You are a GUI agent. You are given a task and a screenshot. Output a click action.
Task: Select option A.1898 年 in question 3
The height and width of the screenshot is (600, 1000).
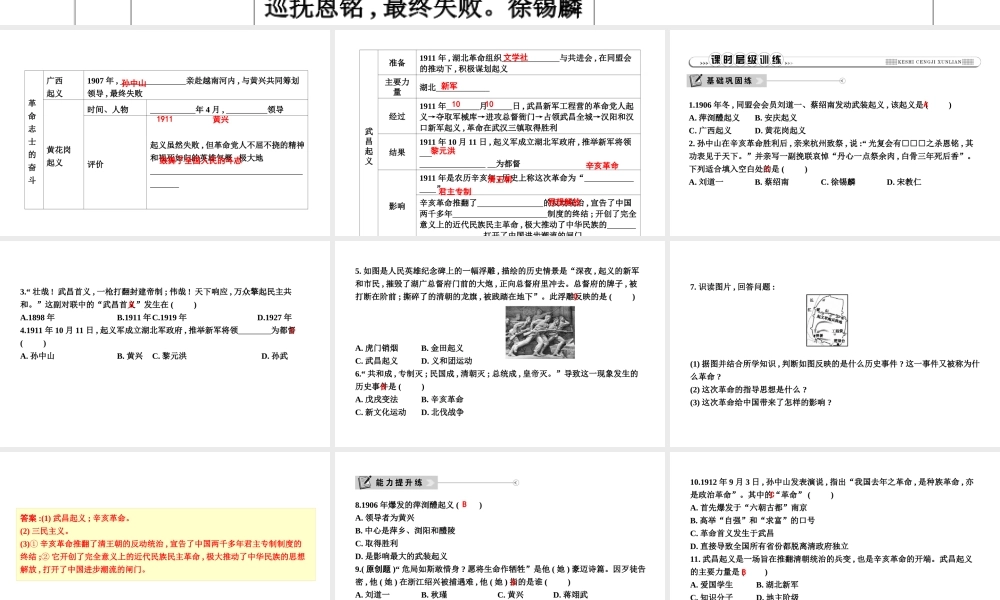(x=37, y=317)
